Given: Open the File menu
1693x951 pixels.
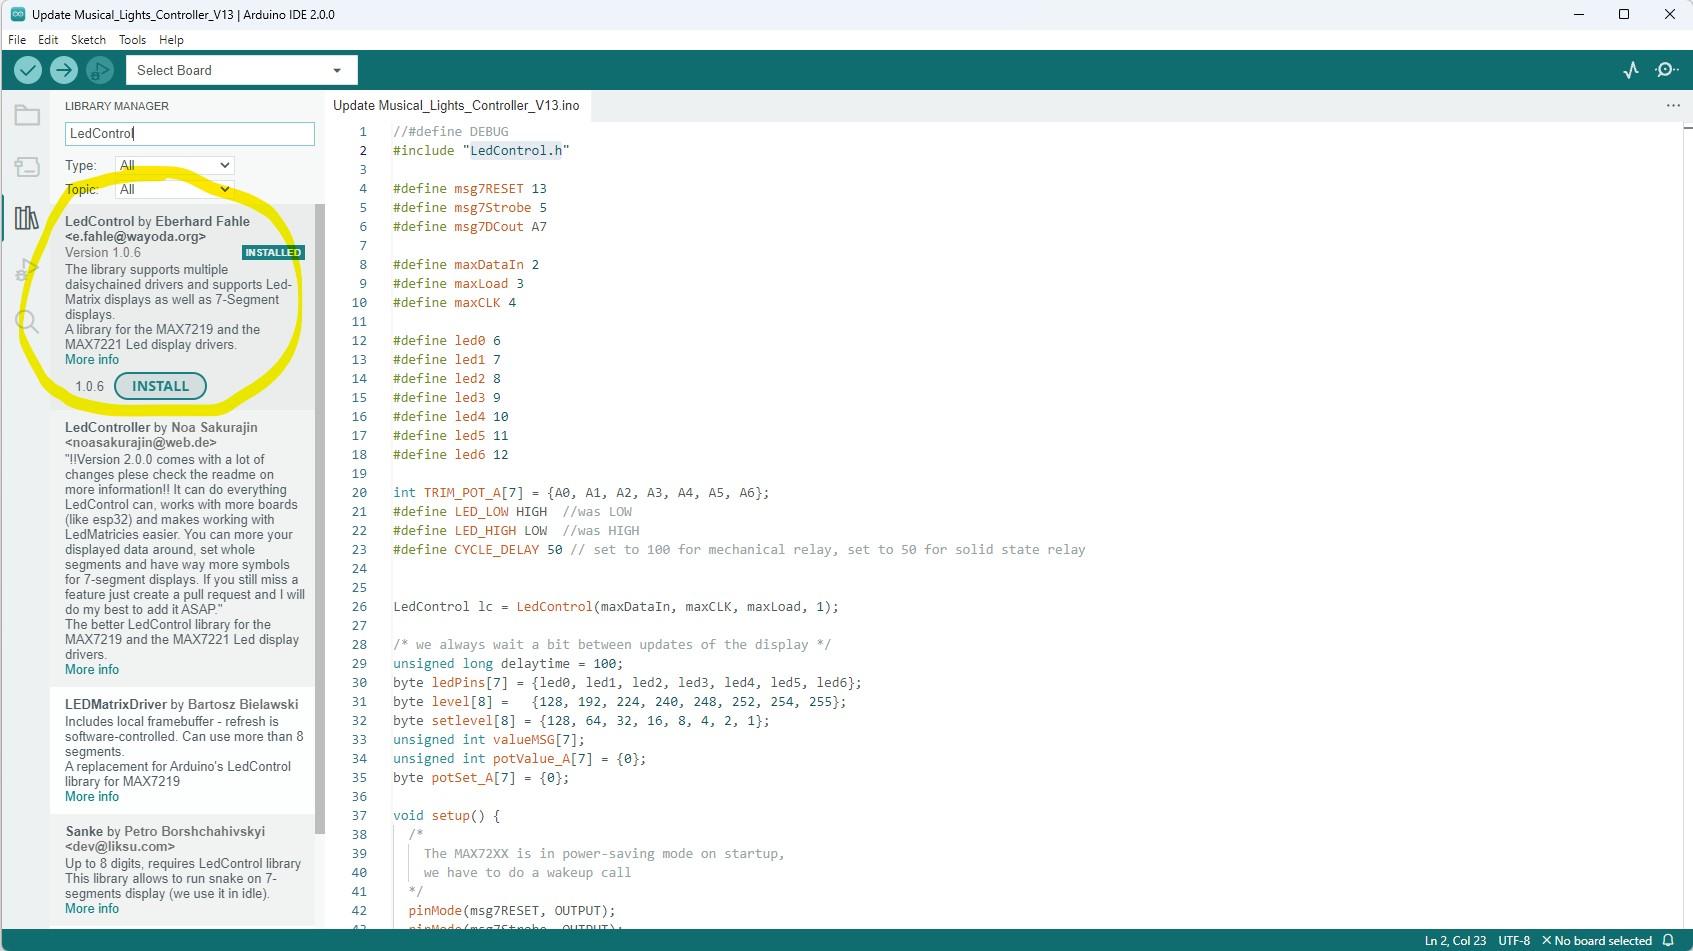Looking at the screenshot, I should point(17,40).
